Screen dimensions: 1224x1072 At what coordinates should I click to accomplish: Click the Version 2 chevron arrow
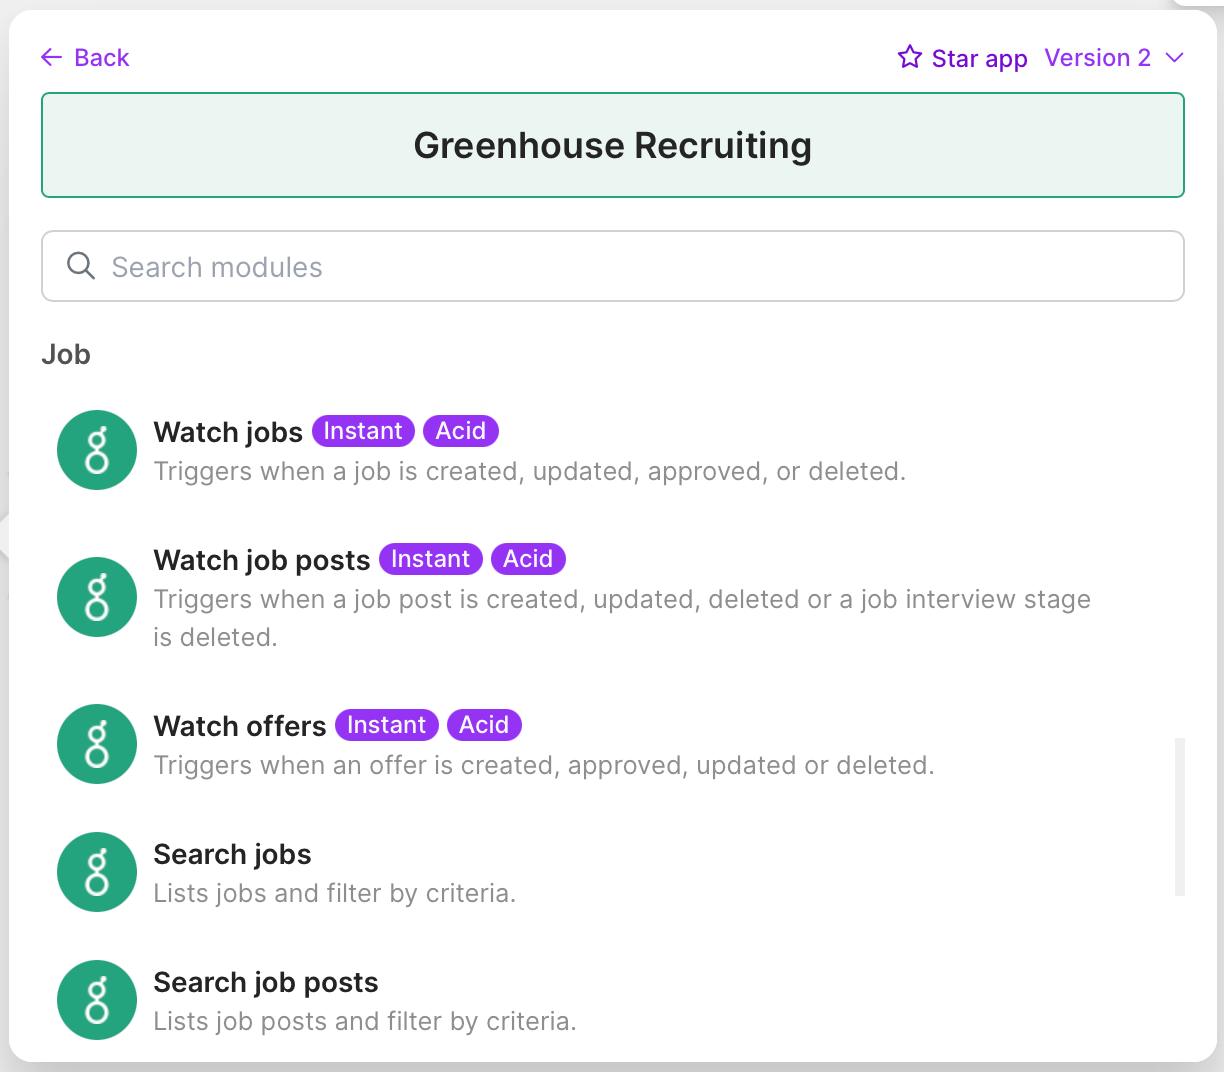1175,58
